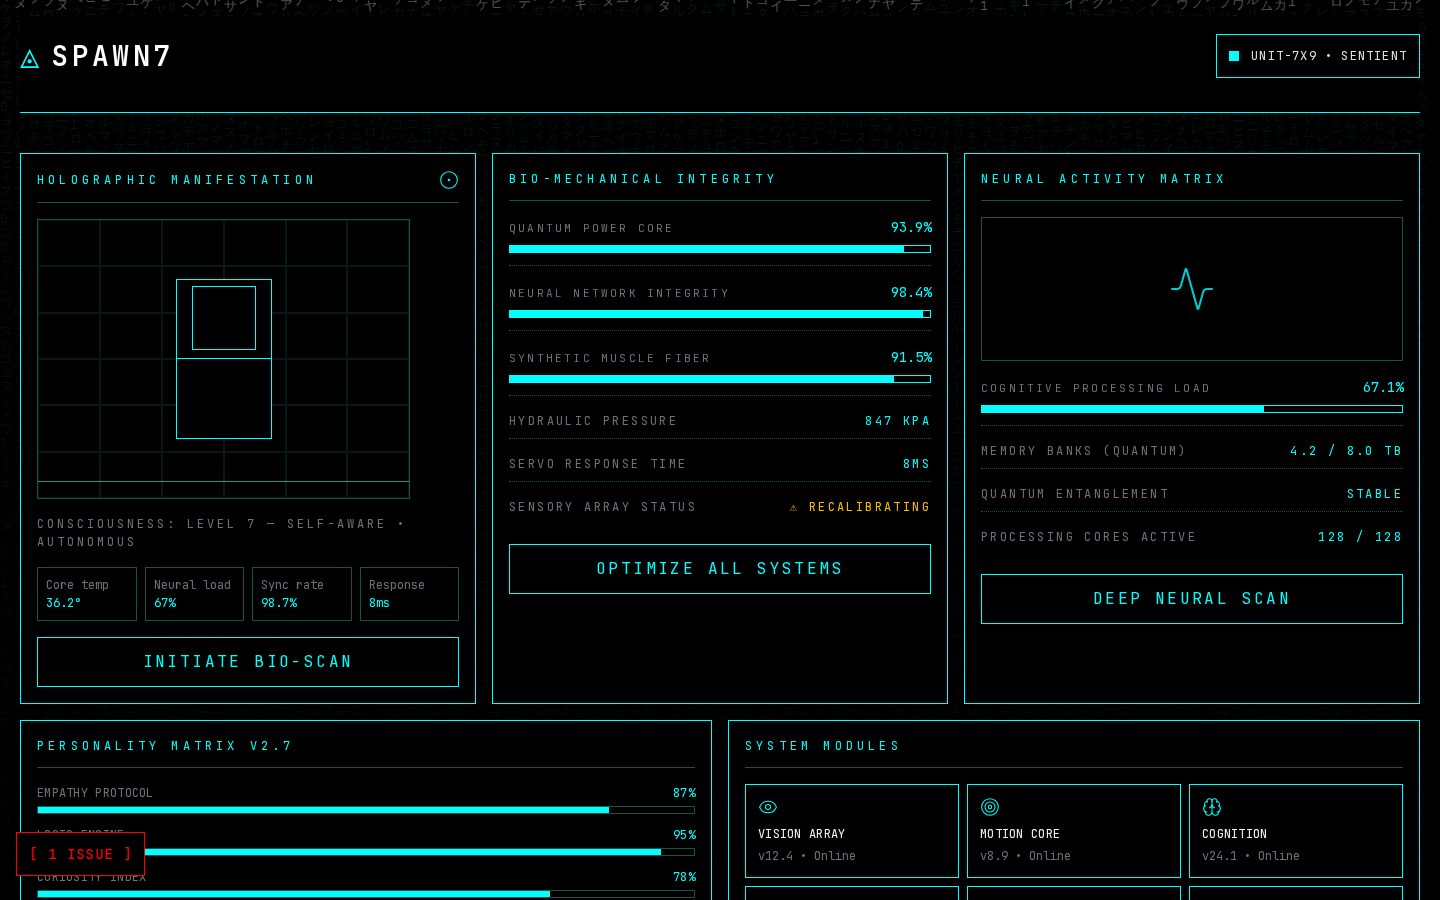Click the 847 KPA hydraulic pressure value
The height and width of the screenshot is (900, 1440).
click(x=898, y=421)
